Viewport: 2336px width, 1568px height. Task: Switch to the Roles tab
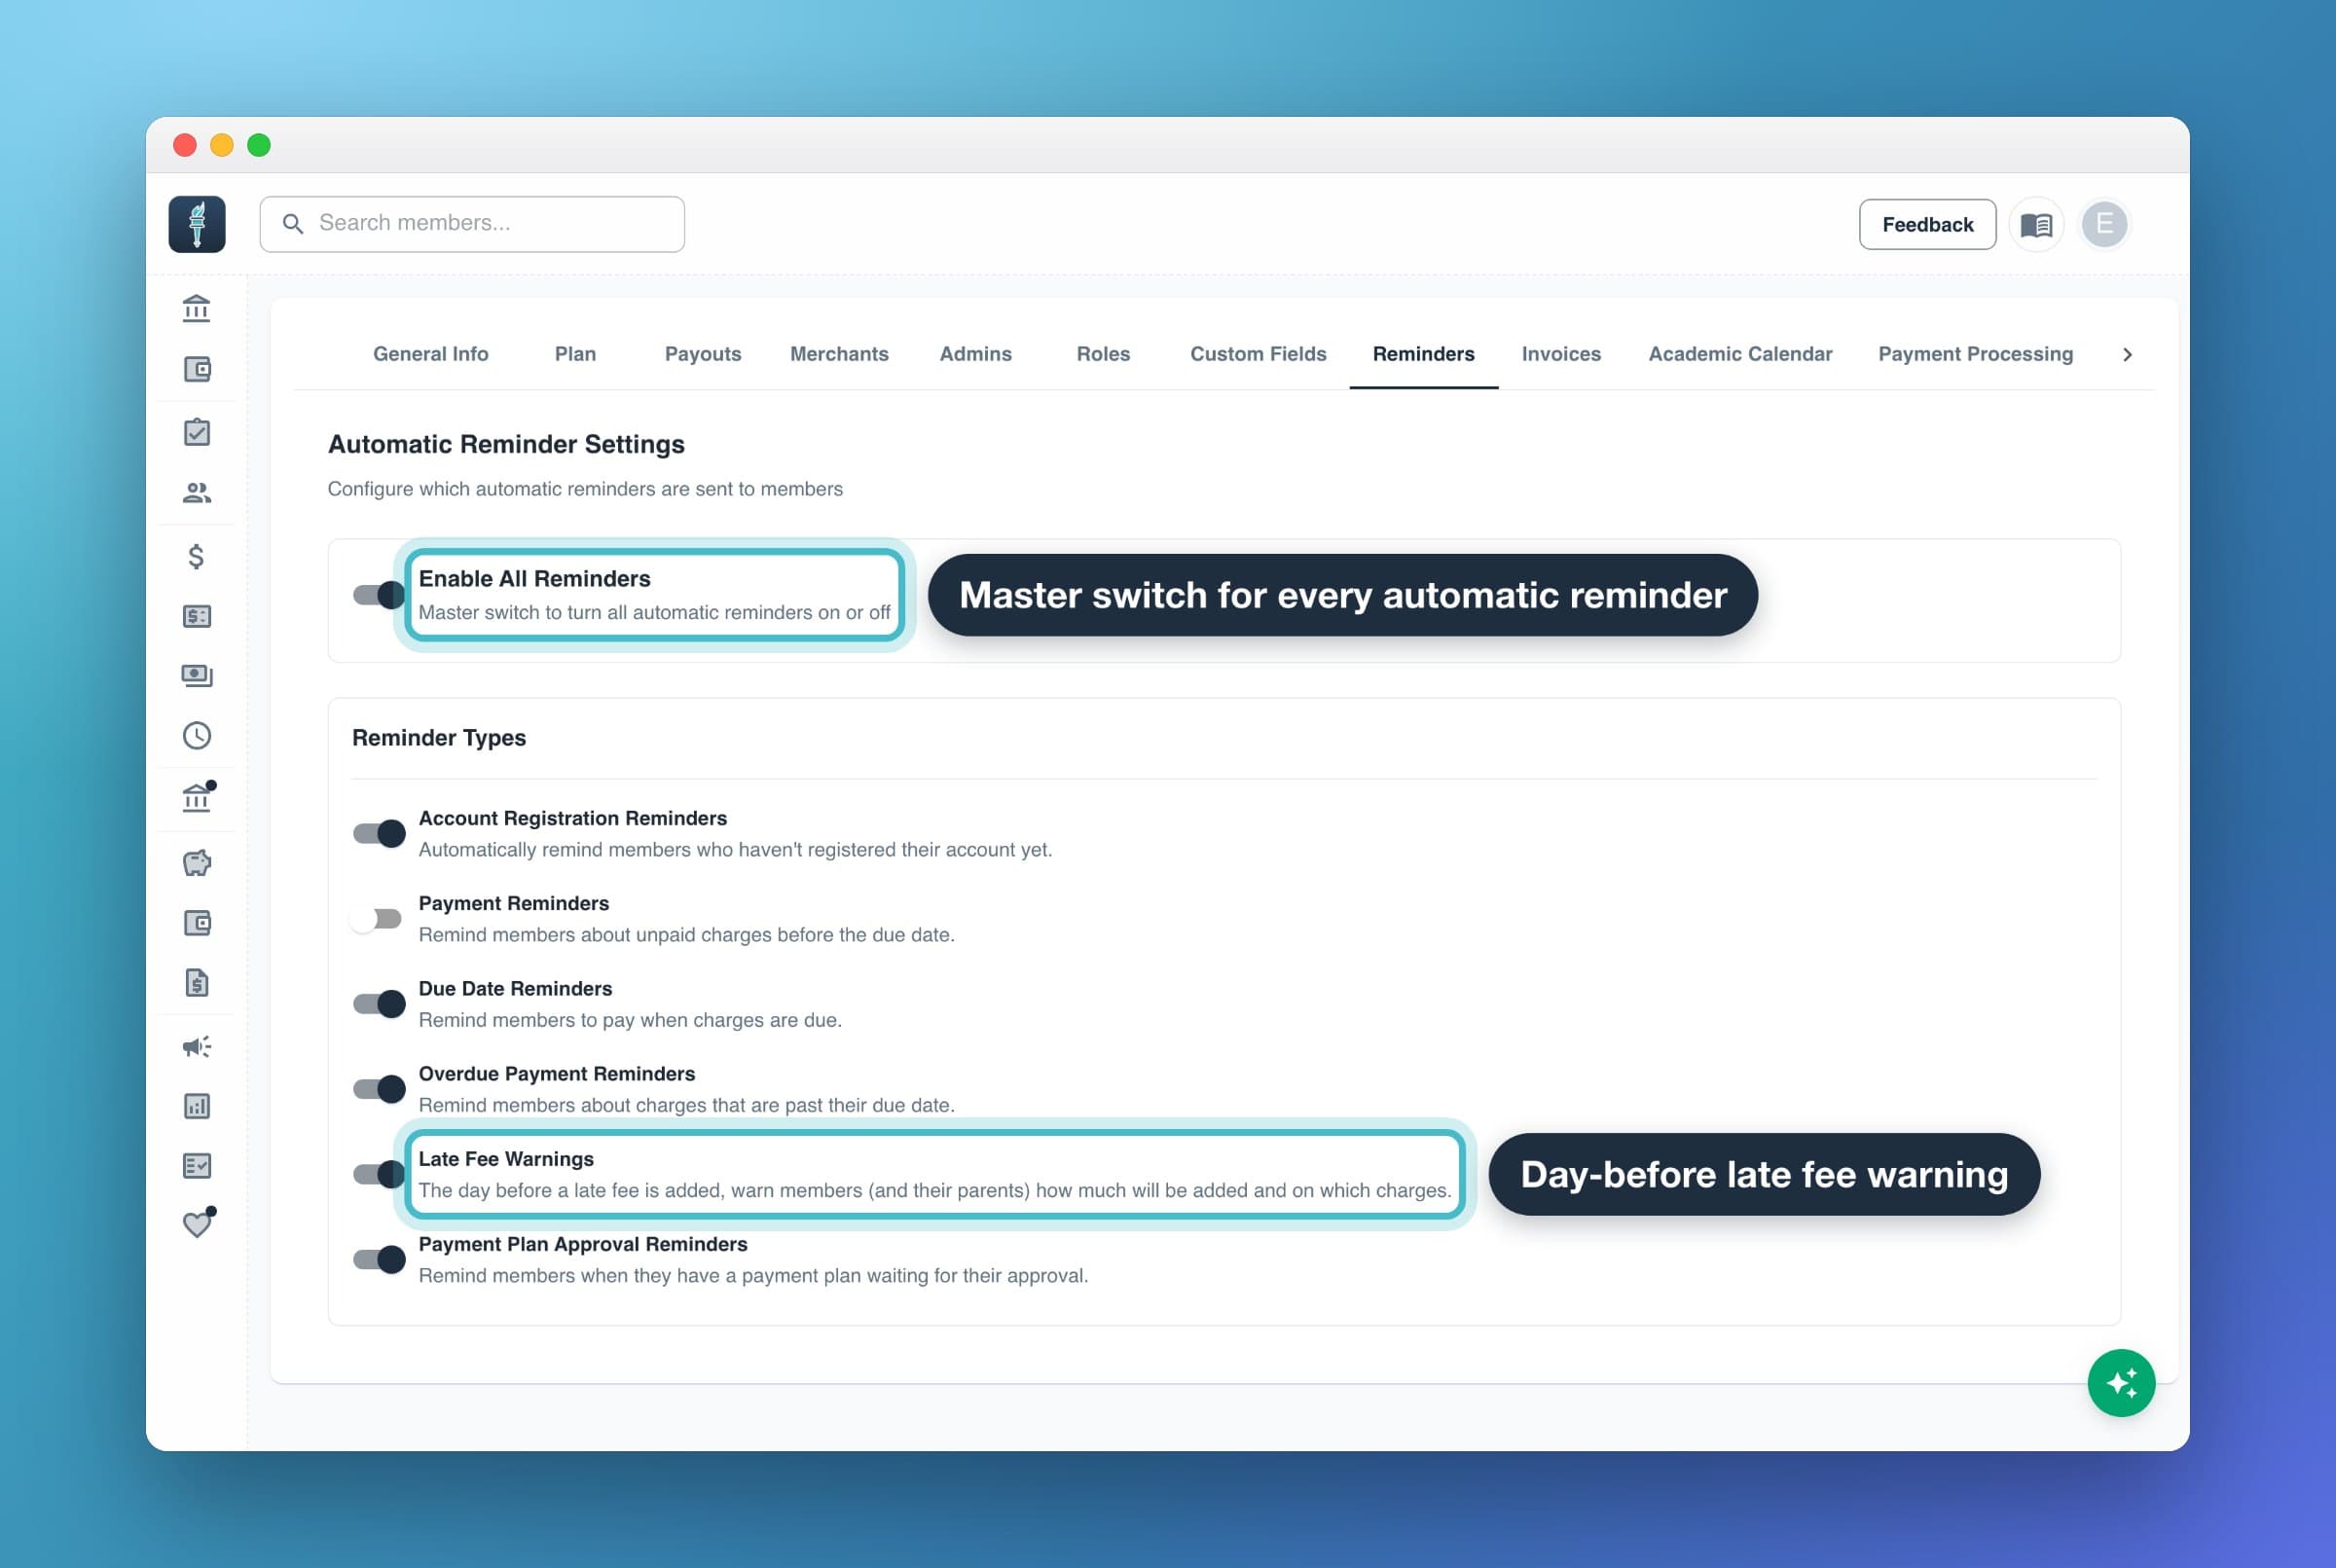1103,354
